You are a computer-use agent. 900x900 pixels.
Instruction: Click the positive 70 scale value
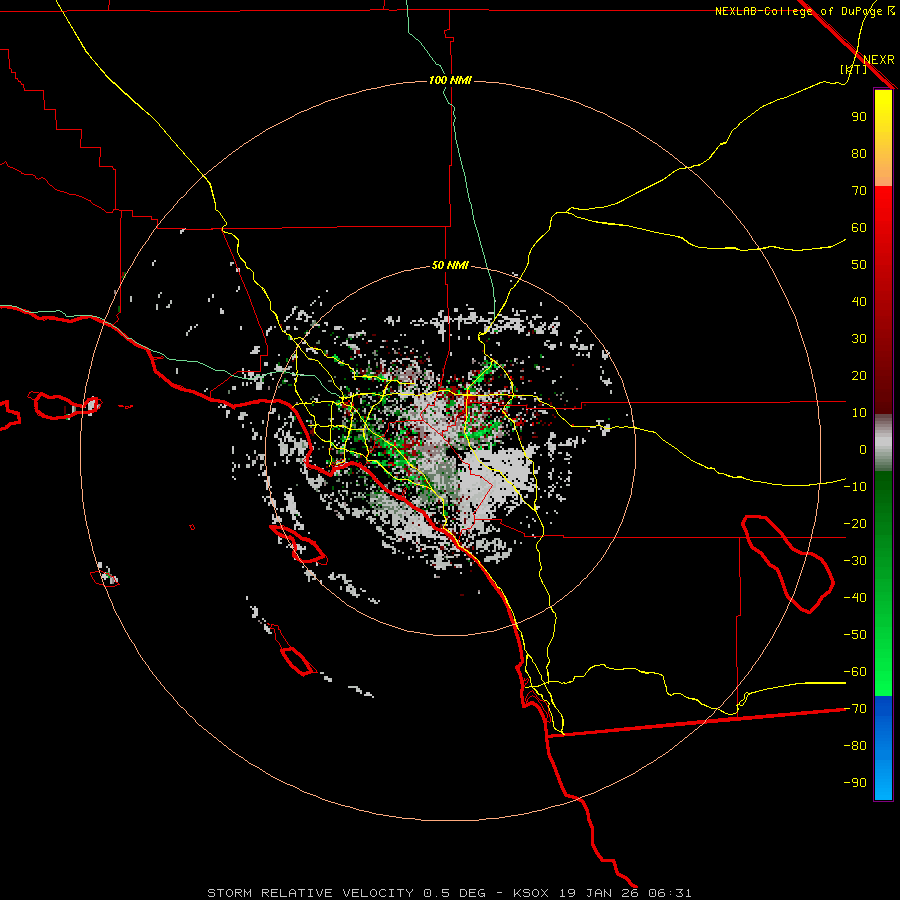(x=859, y=191)
